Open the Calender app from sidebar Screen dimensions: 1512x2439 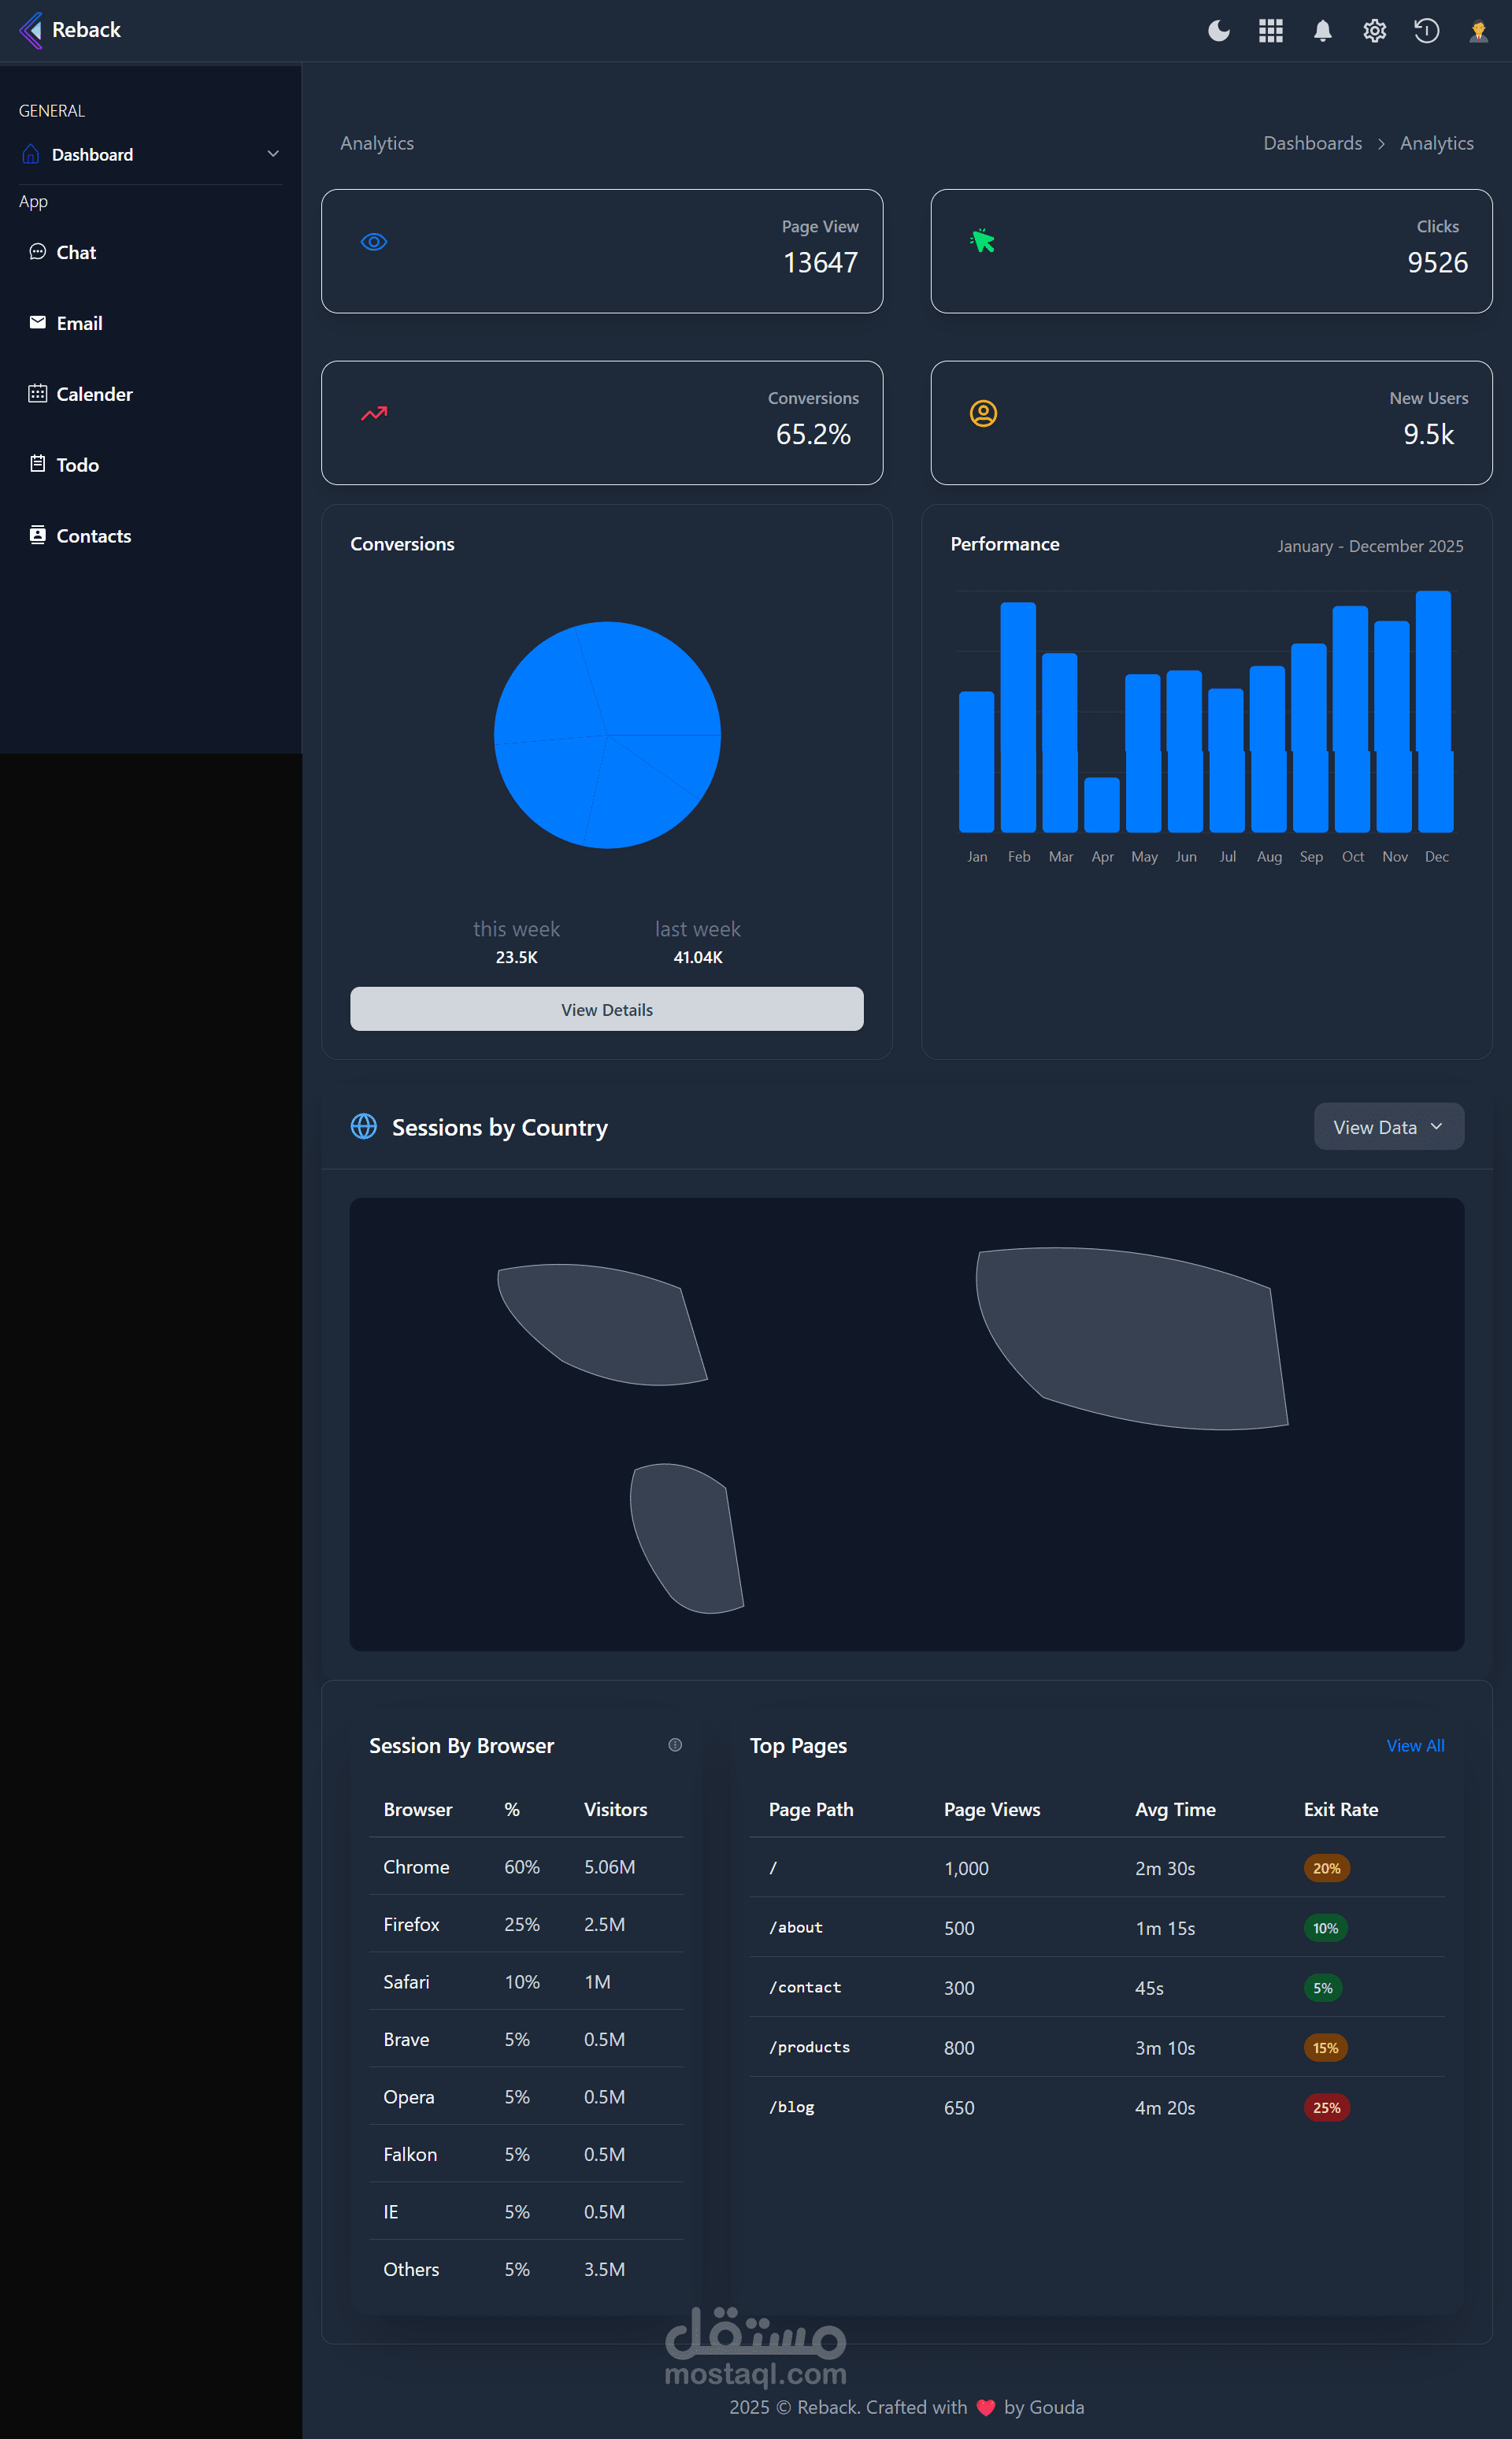(94, 393)
